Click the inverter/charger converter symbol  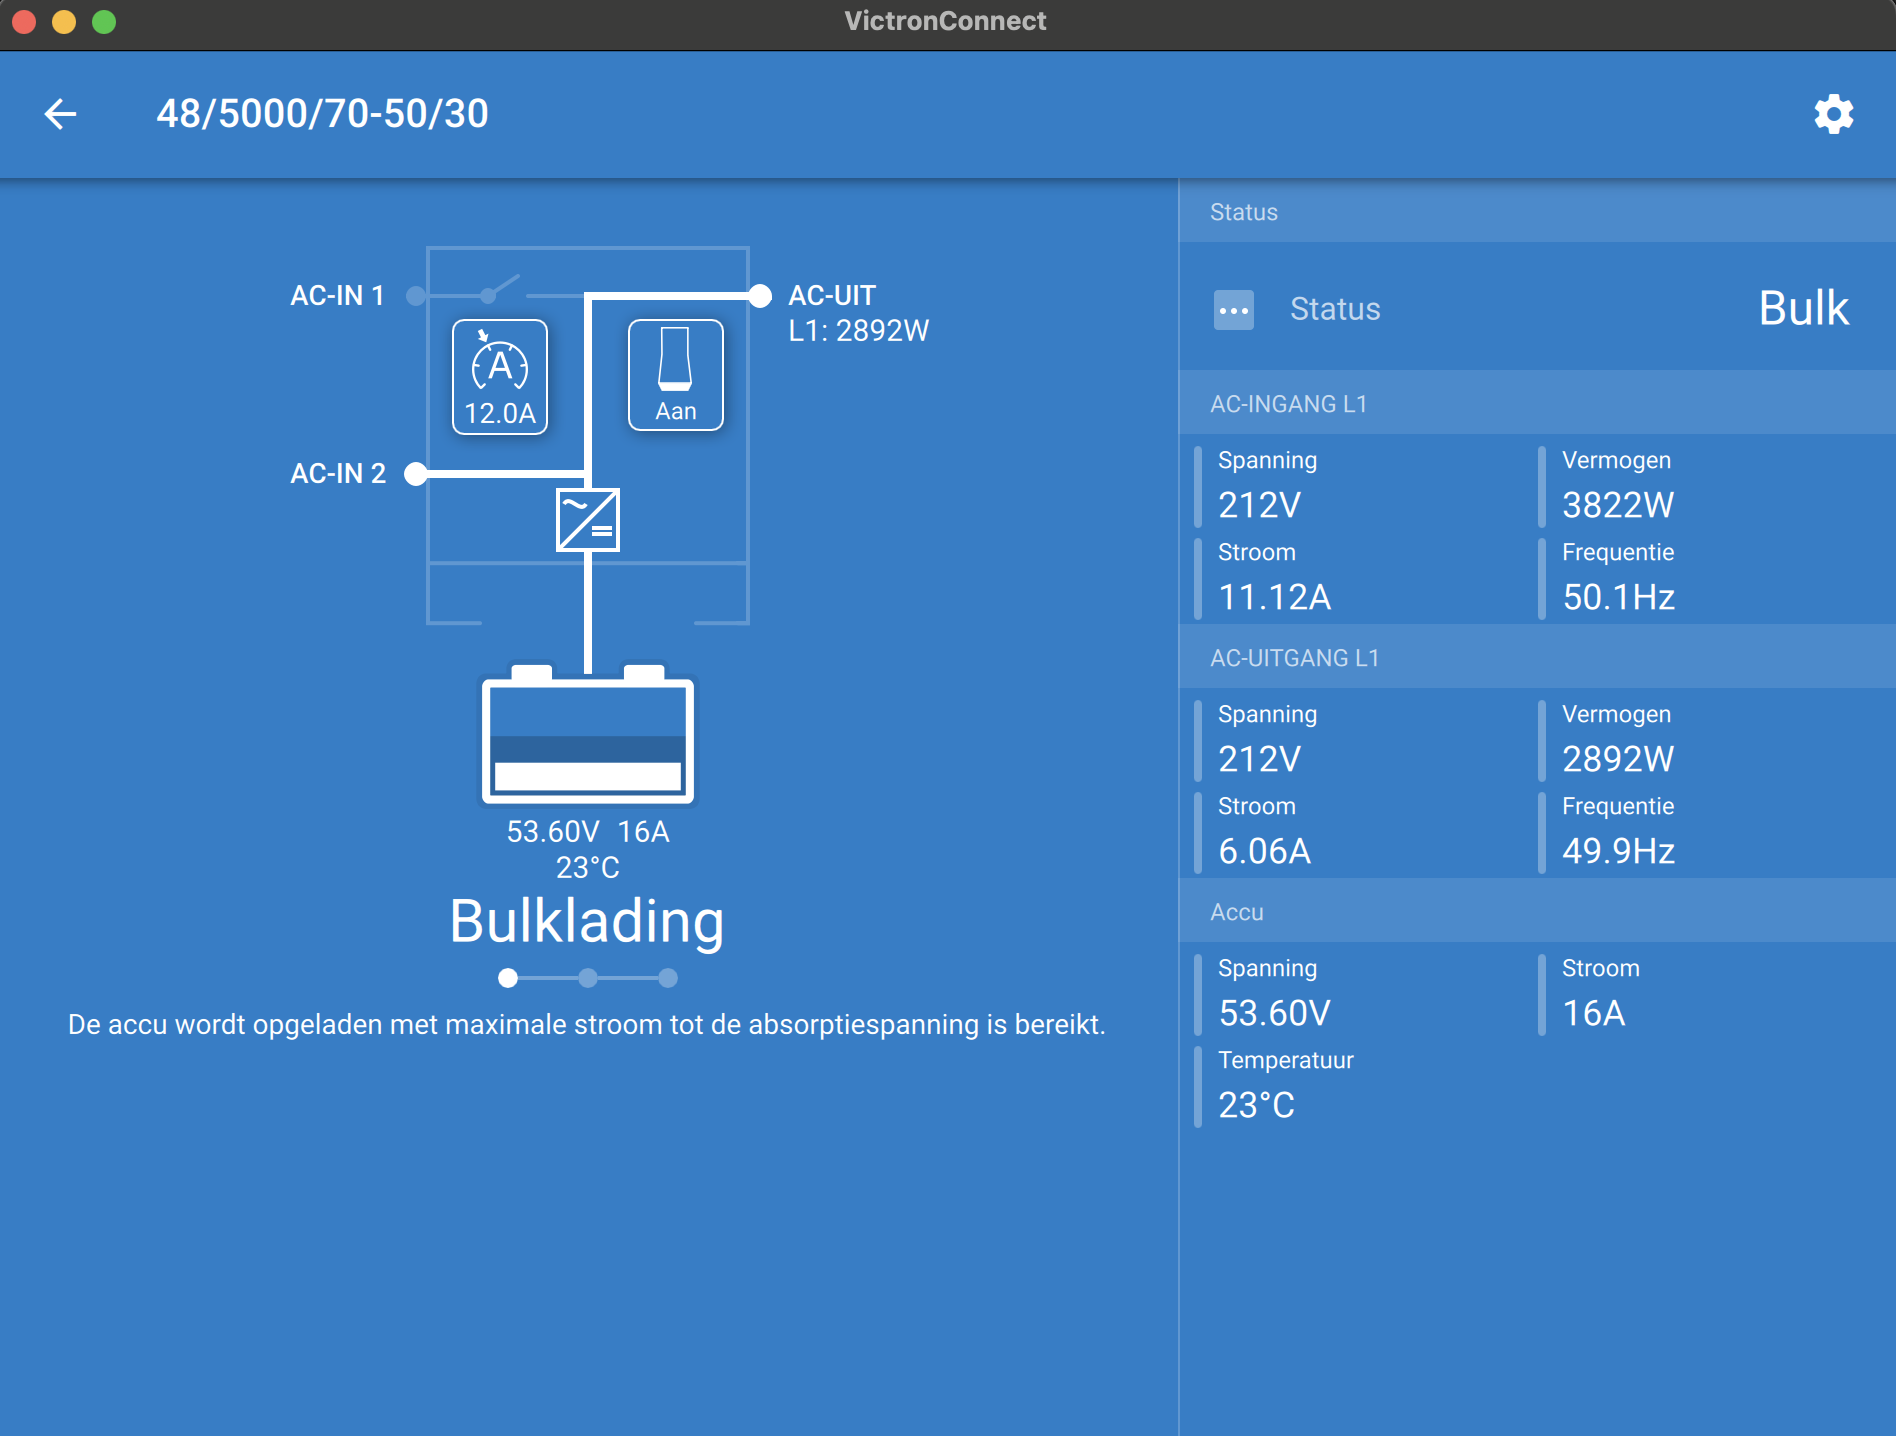pyautogui.click(x=588, y=520)
